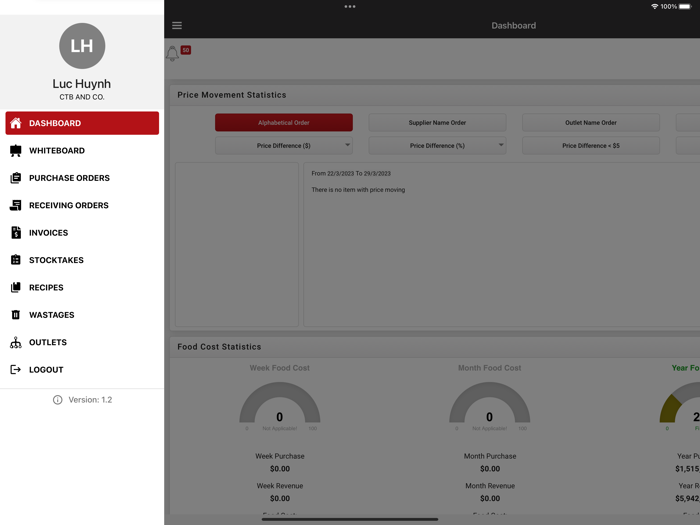Tap the red notification count badge
This screenshot has height=525, width=700.
pos(186,50)
